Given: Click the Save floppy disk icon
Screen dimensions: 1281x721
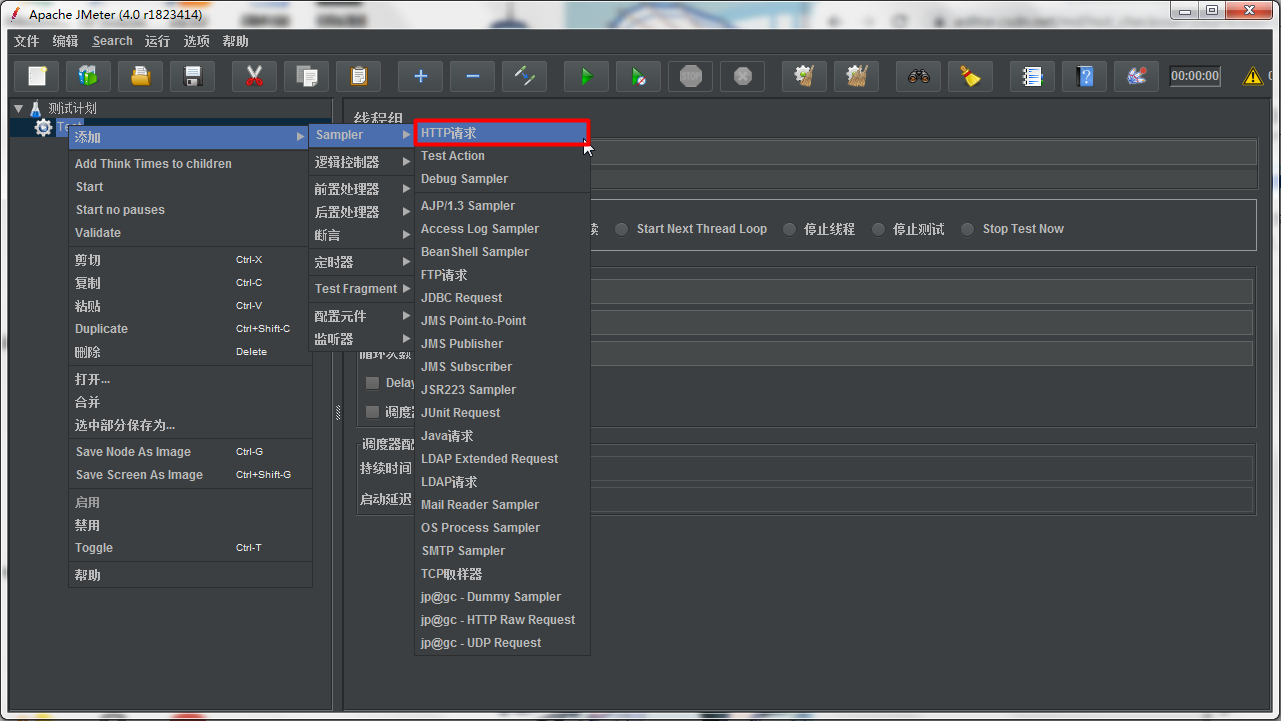Looking at the screenshot, I should (x=193, y=76).
